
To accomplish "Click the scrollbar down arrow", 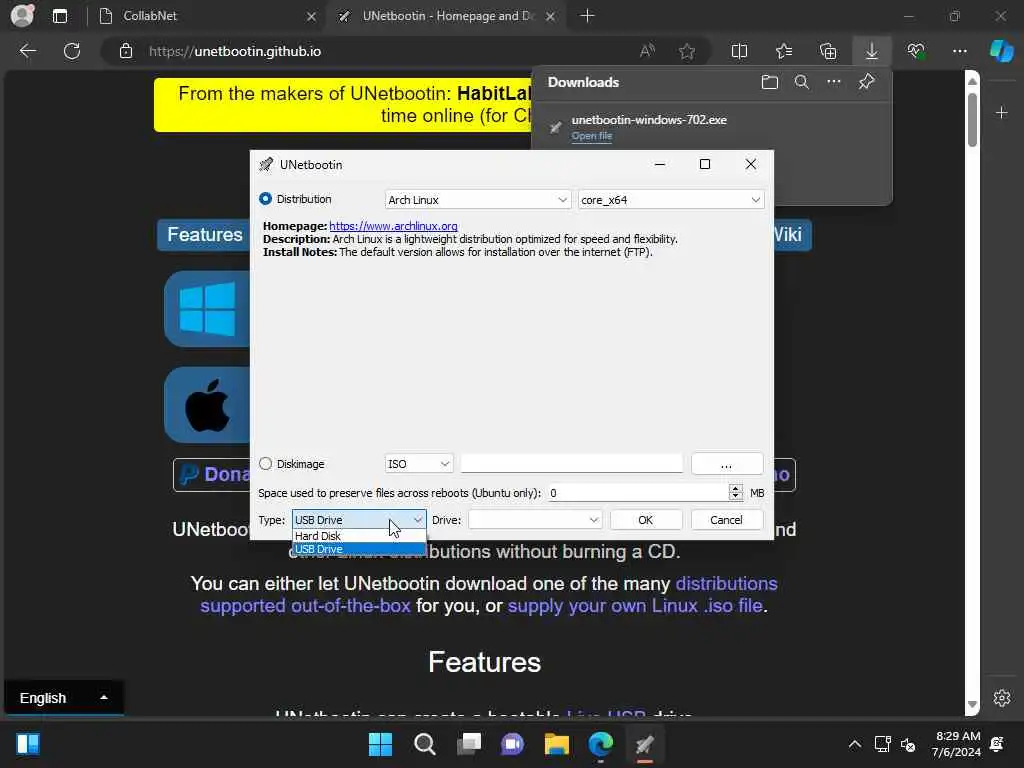I will pos(972,704).
